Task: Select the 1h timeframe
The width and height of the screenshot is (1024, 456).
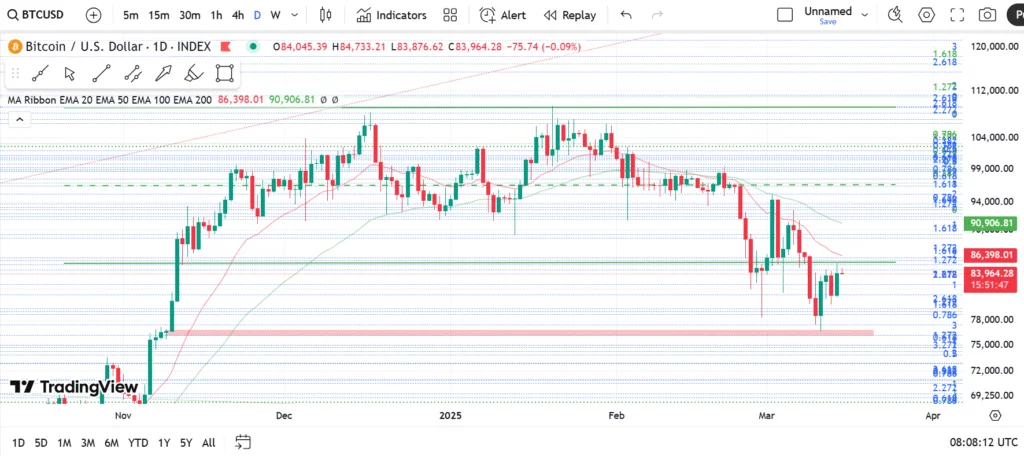Action: (216, 15)
